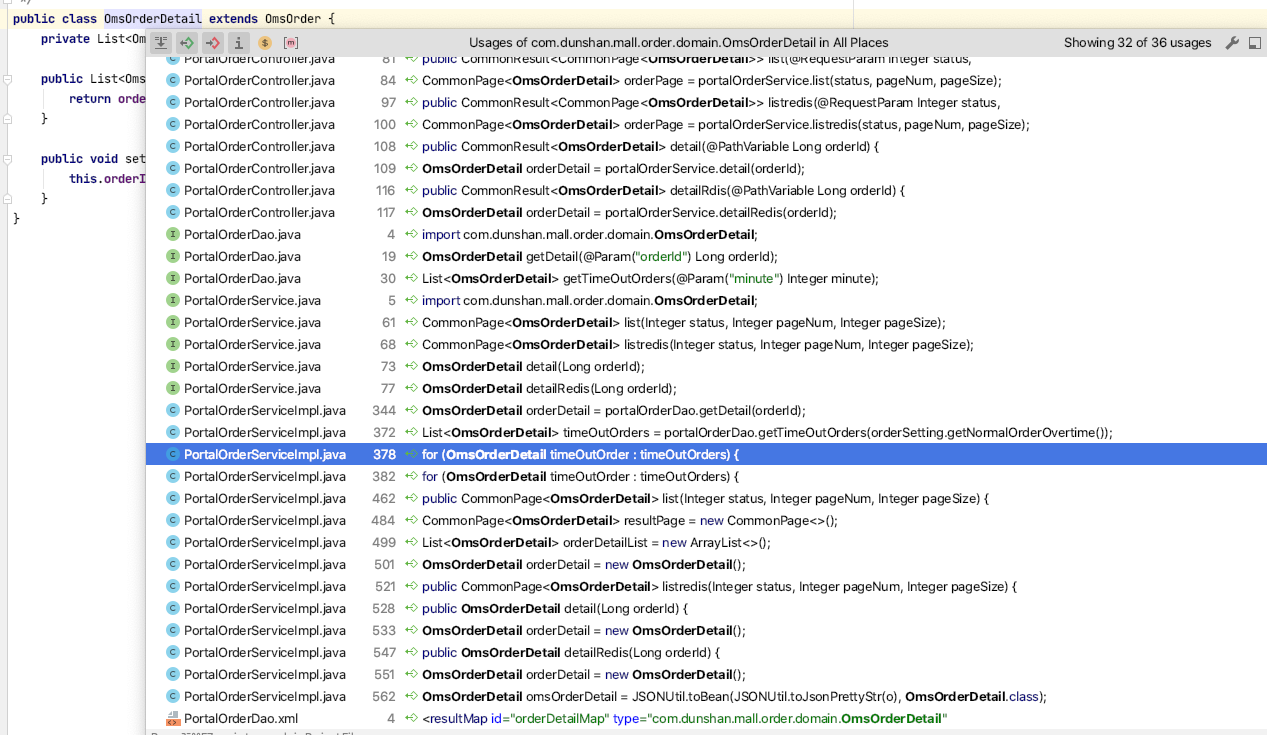Open usages in Find tool window
The width and height of the screenshot is (1267, 735).
click(1254, 43)
